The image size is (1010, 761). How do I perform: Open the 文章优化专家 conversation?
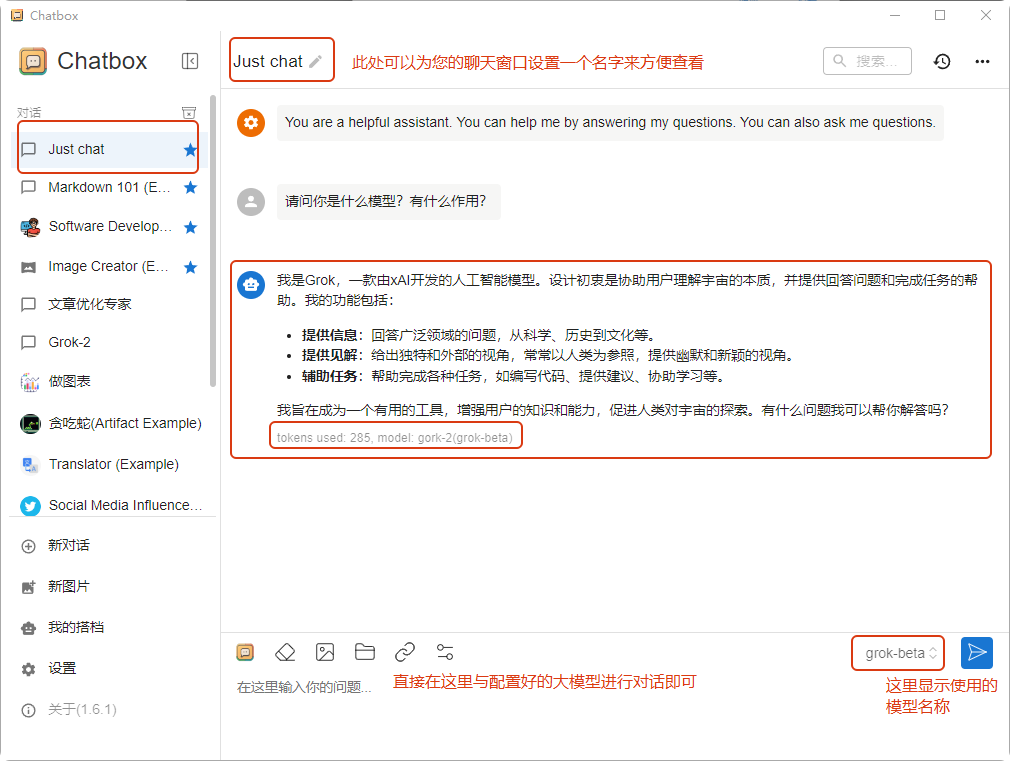(108, 304)
